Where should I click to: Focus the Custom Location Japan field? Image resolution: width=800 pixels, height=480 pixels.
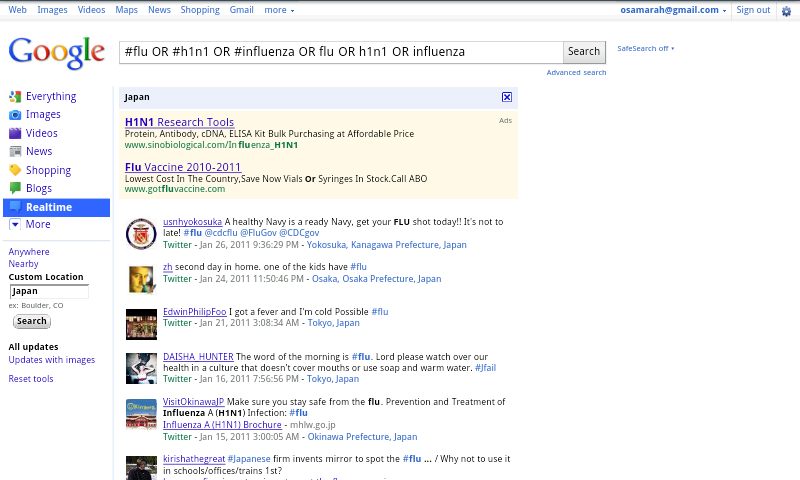pos(49,291)
